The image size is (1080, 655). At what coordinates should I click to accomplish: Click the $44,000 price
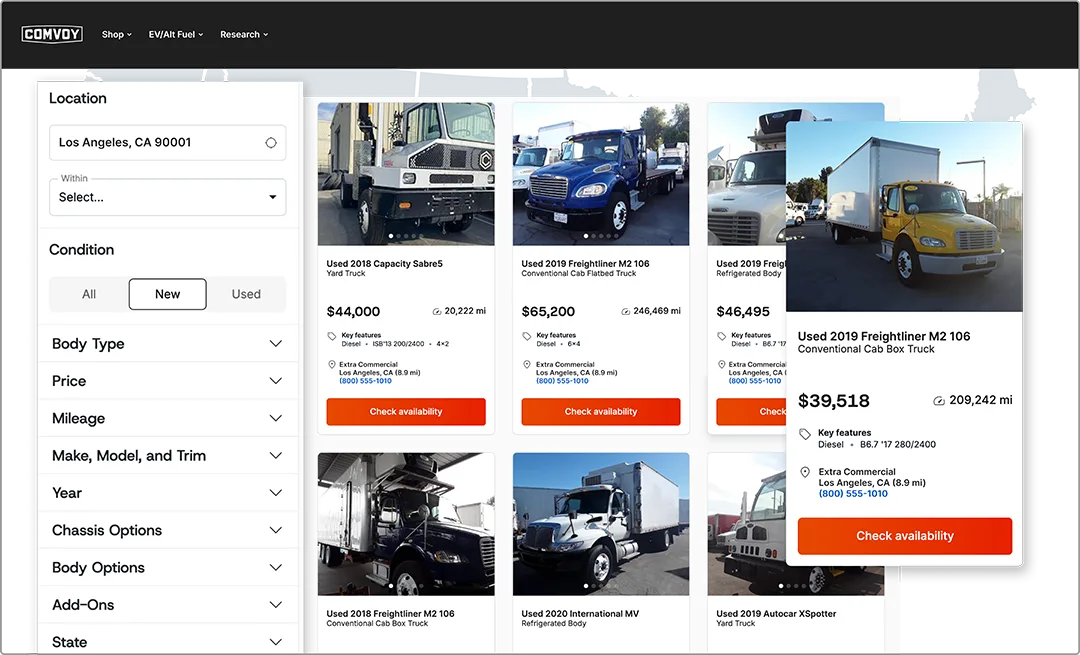click(353, 311)
